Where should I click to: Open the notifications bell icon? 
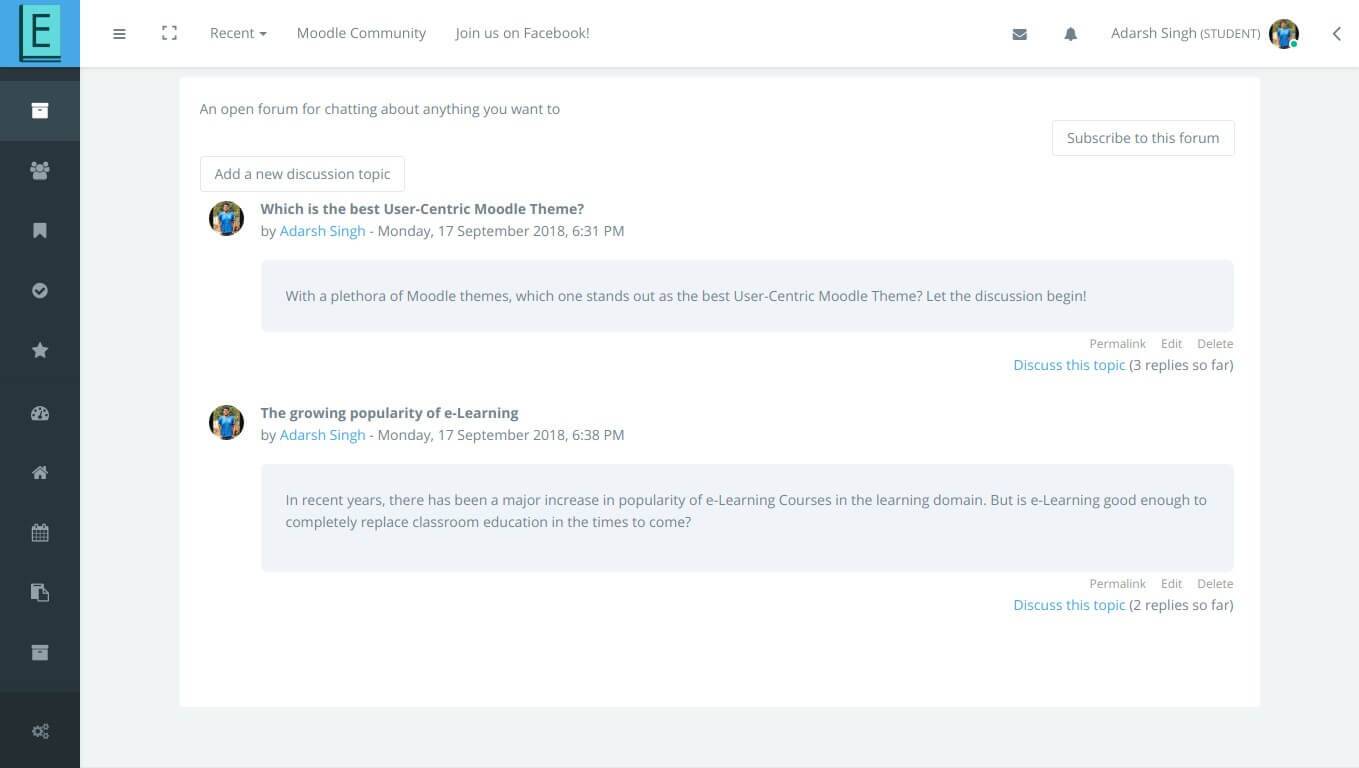pyautogui.click(x=1070, y=34)
